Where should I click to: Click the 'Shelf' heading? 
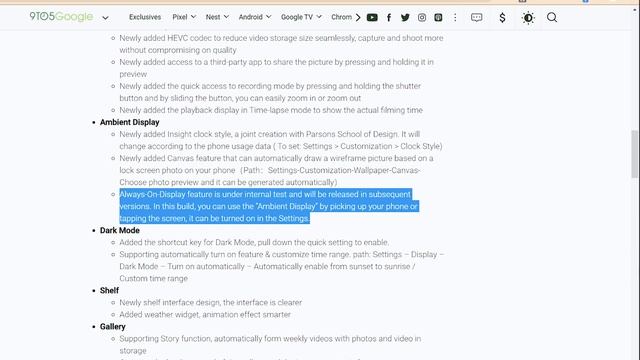(109, 290)
